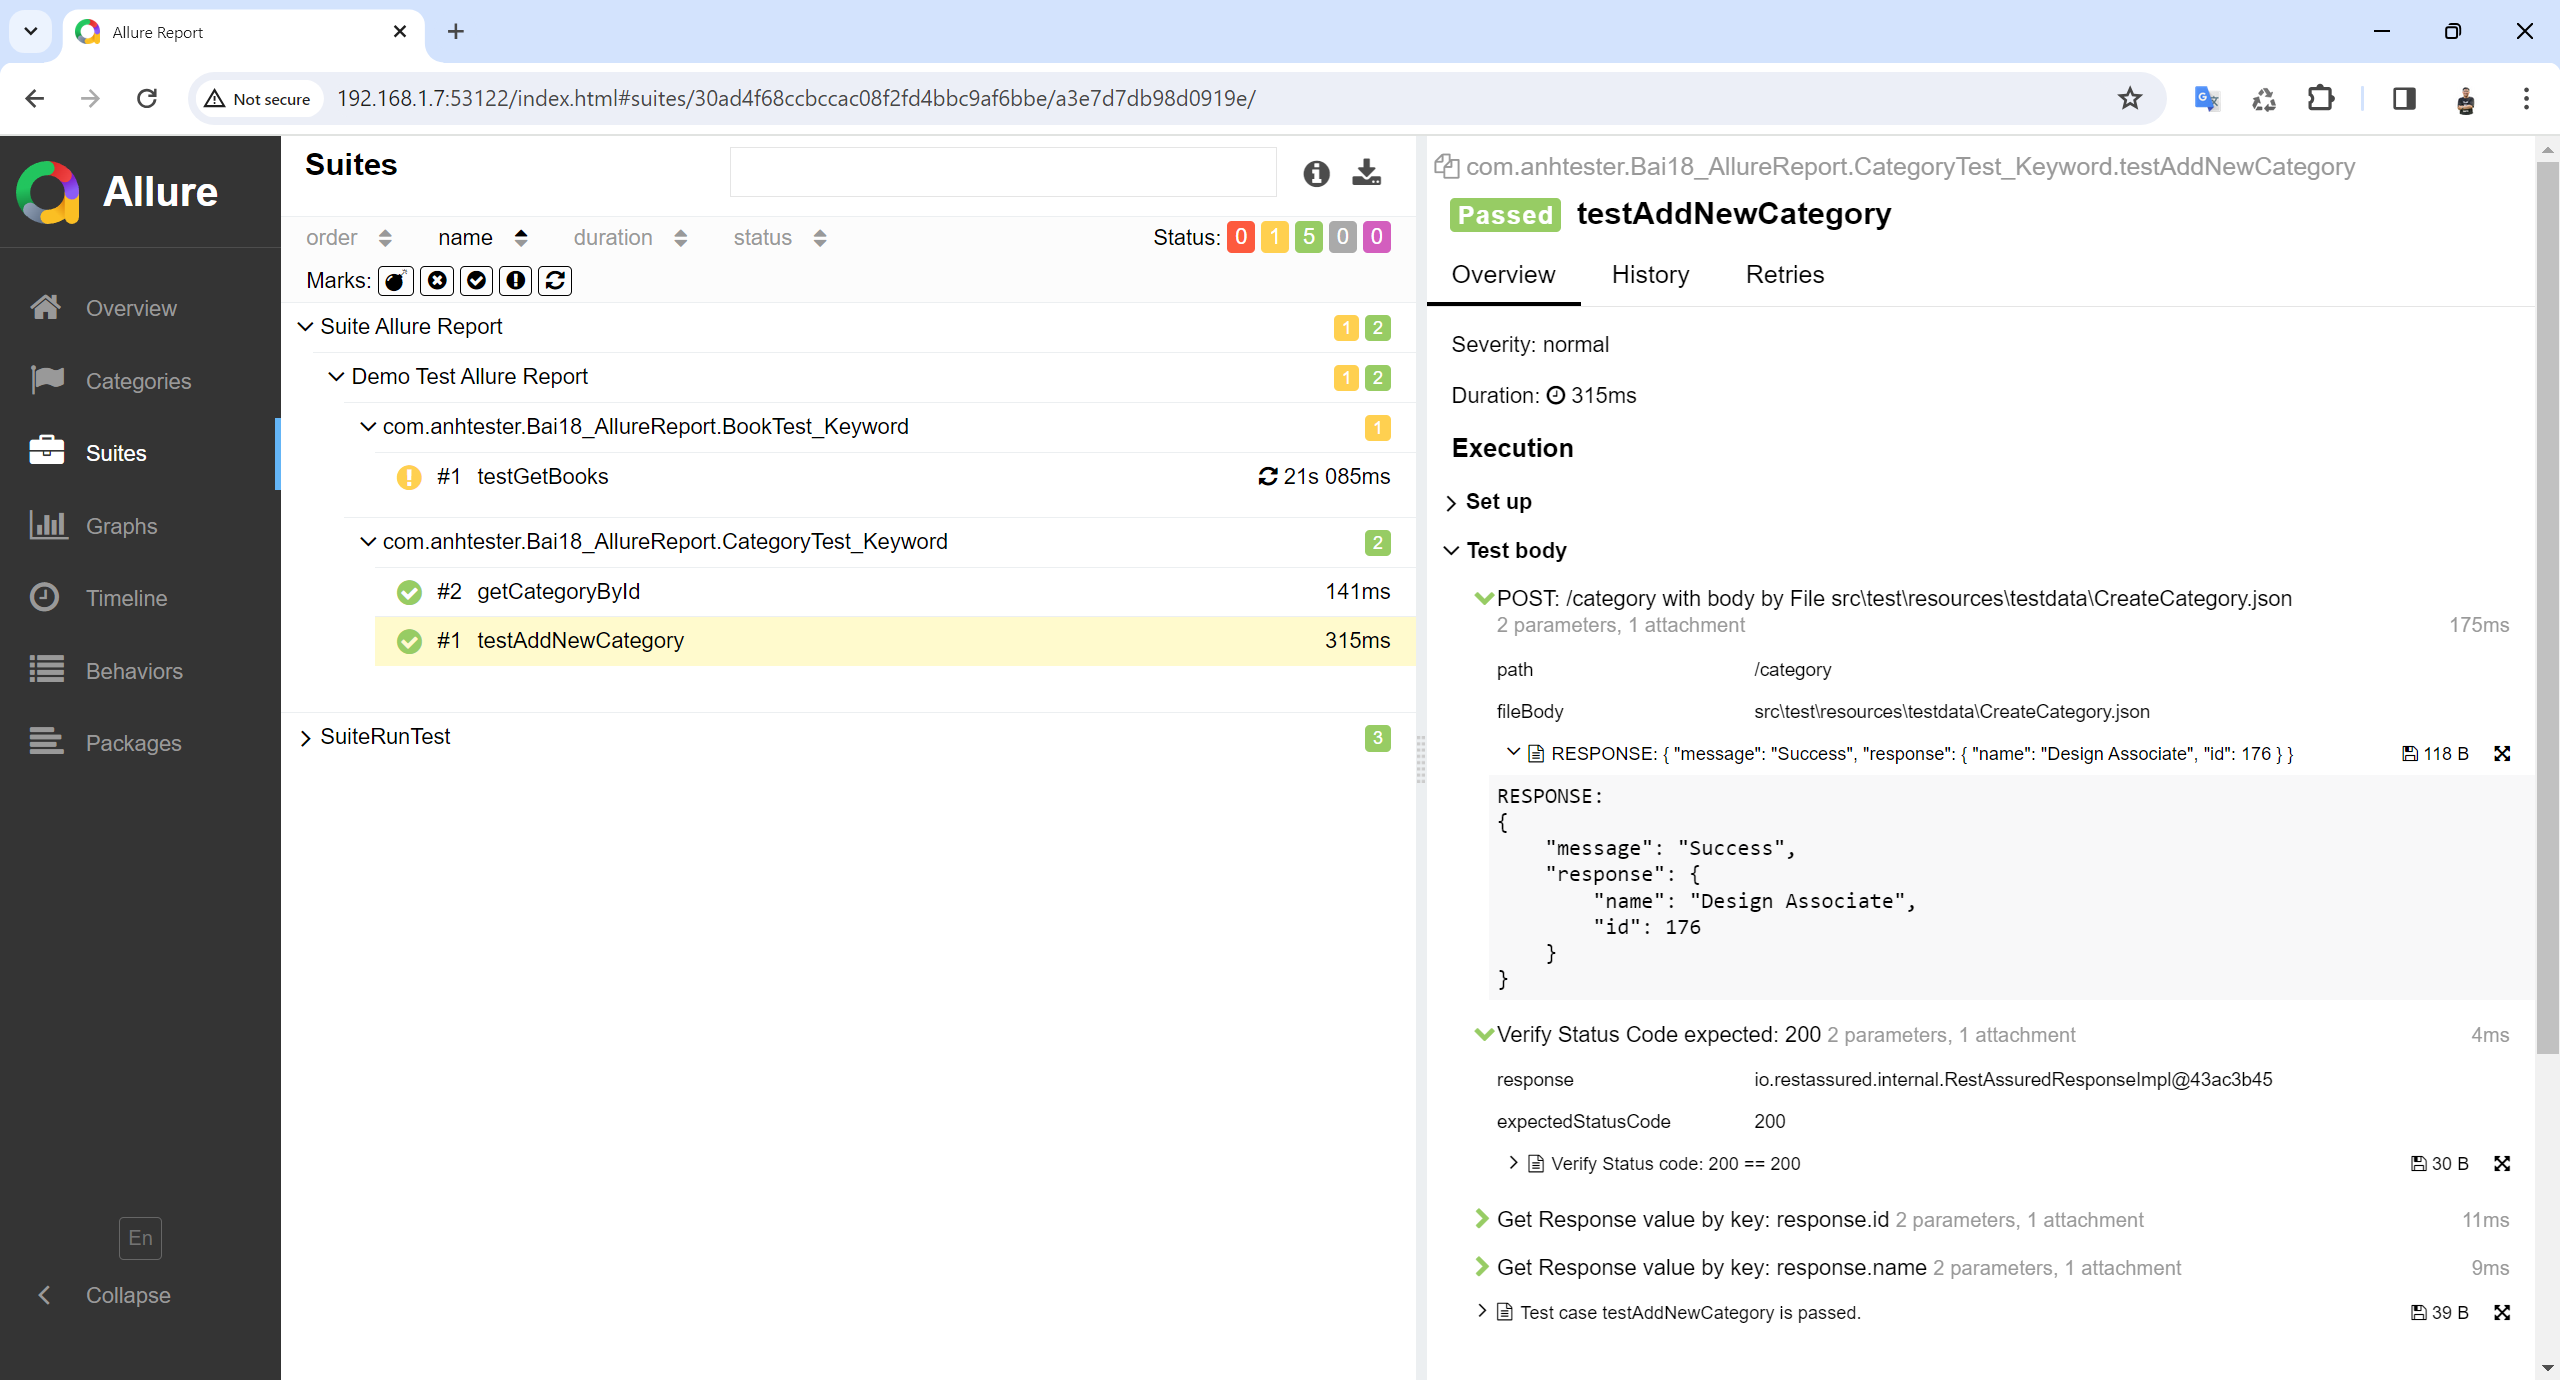
Task: Toggle the new failed mark filter
Action: pyautogui.click(x=437, y=281)
